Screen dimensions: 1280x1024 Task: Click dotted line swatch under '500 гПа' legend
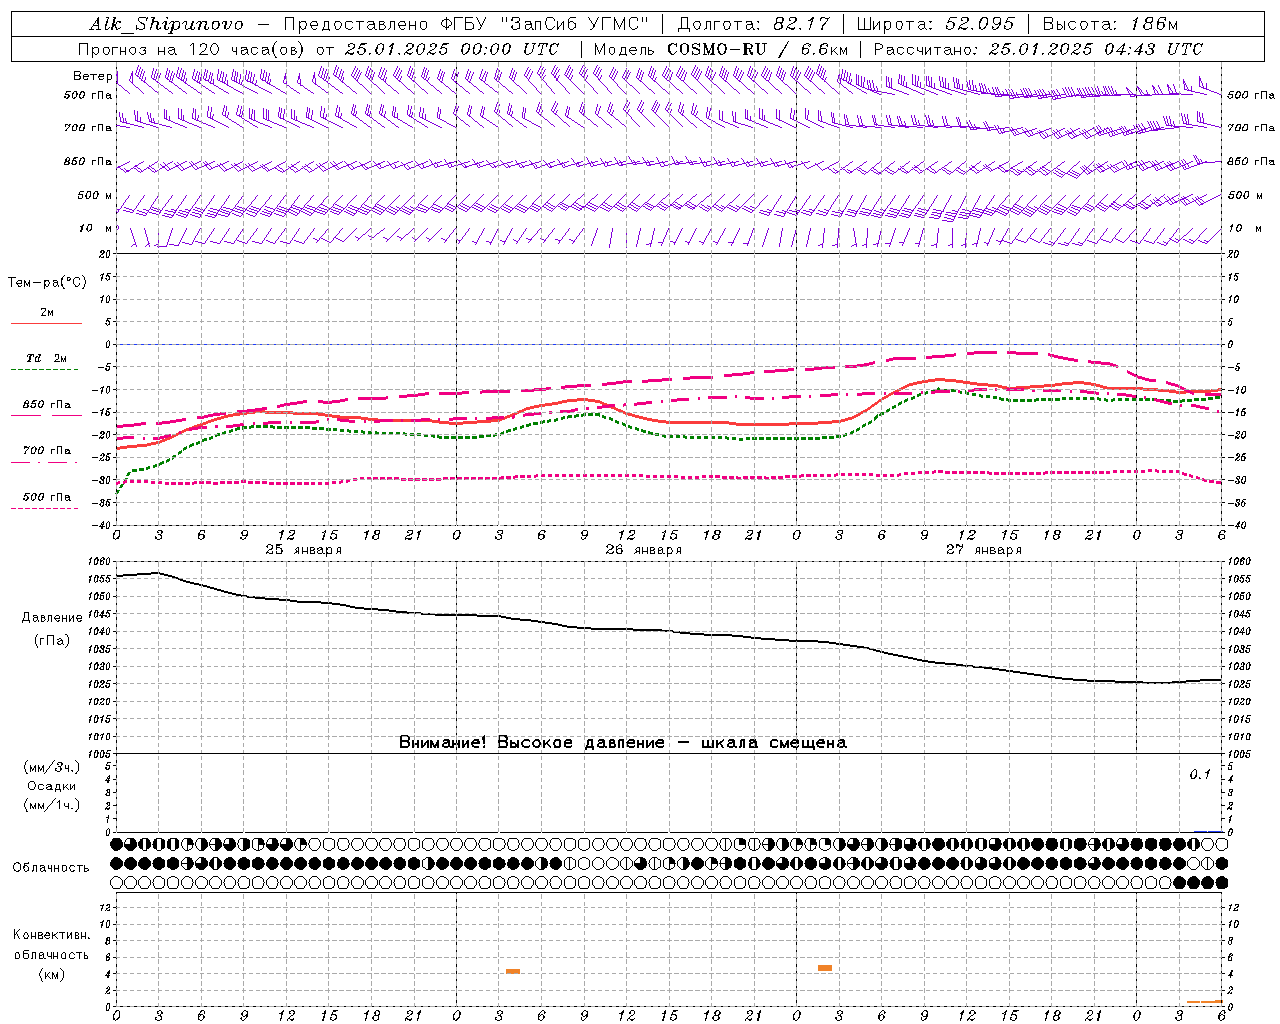[x=44, y=508]
